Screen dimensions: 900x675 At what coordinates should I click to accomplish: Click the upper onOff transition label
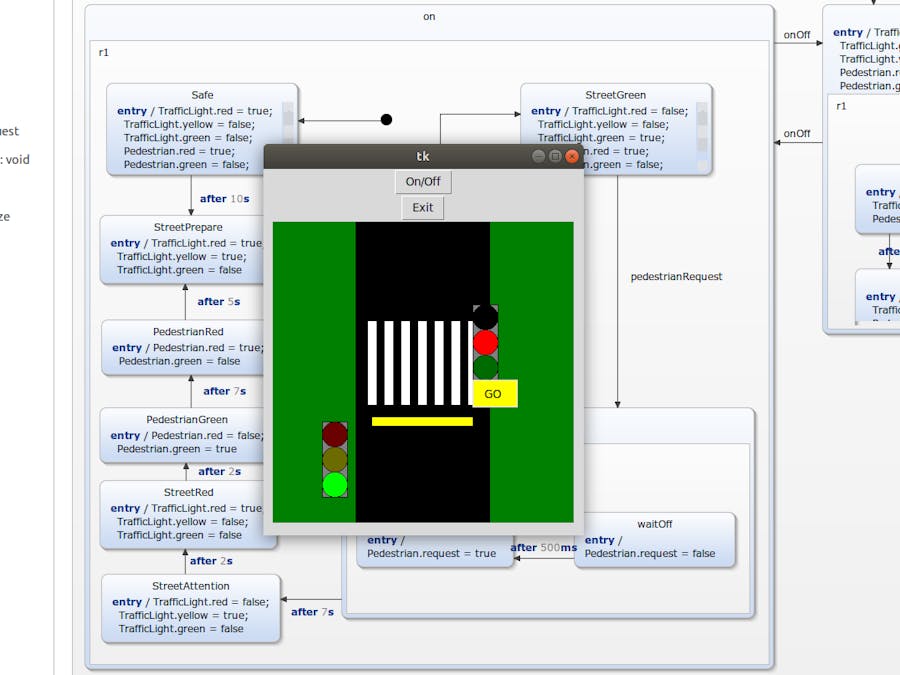[x=797, y=35]
